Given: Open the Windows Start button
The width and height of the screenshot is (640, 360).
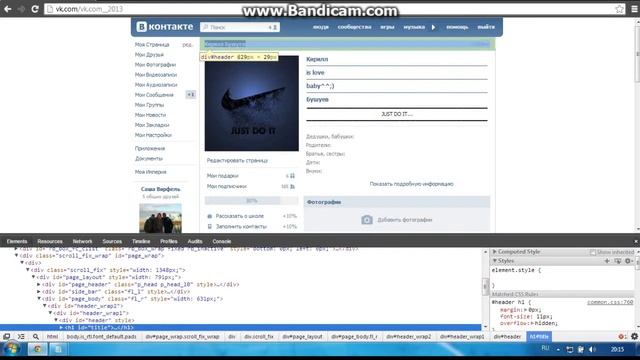Looking at the screenshot, I should point(11,349).
